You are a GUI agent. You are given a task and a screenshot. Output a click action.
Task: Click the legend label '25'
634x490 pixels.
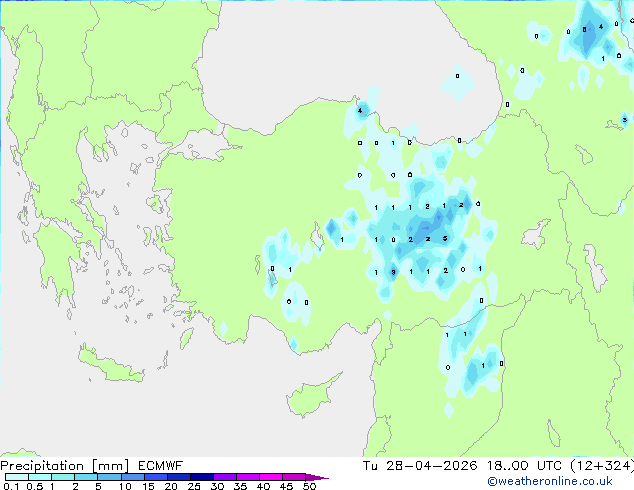194,486
